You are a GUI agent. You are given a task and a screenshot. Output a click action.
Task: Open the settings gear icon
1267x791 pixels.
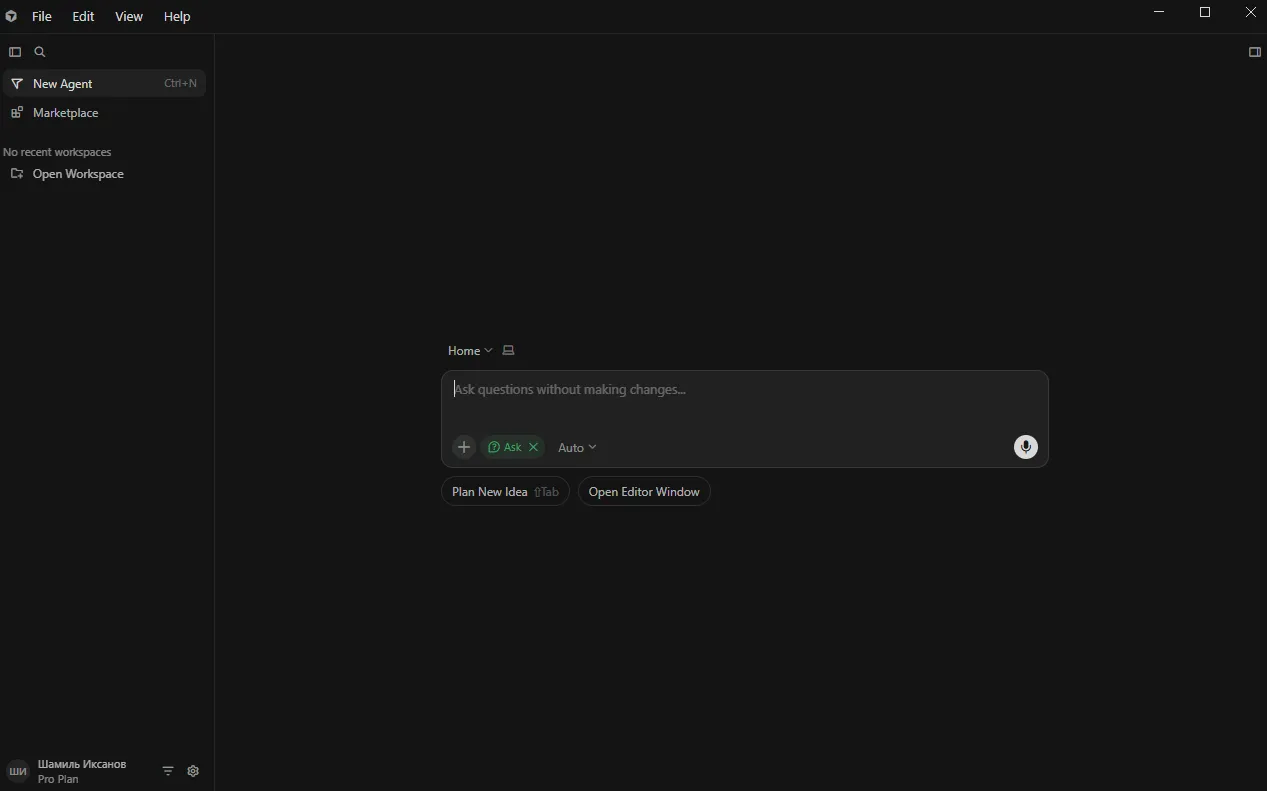click(x=193, y=771)
